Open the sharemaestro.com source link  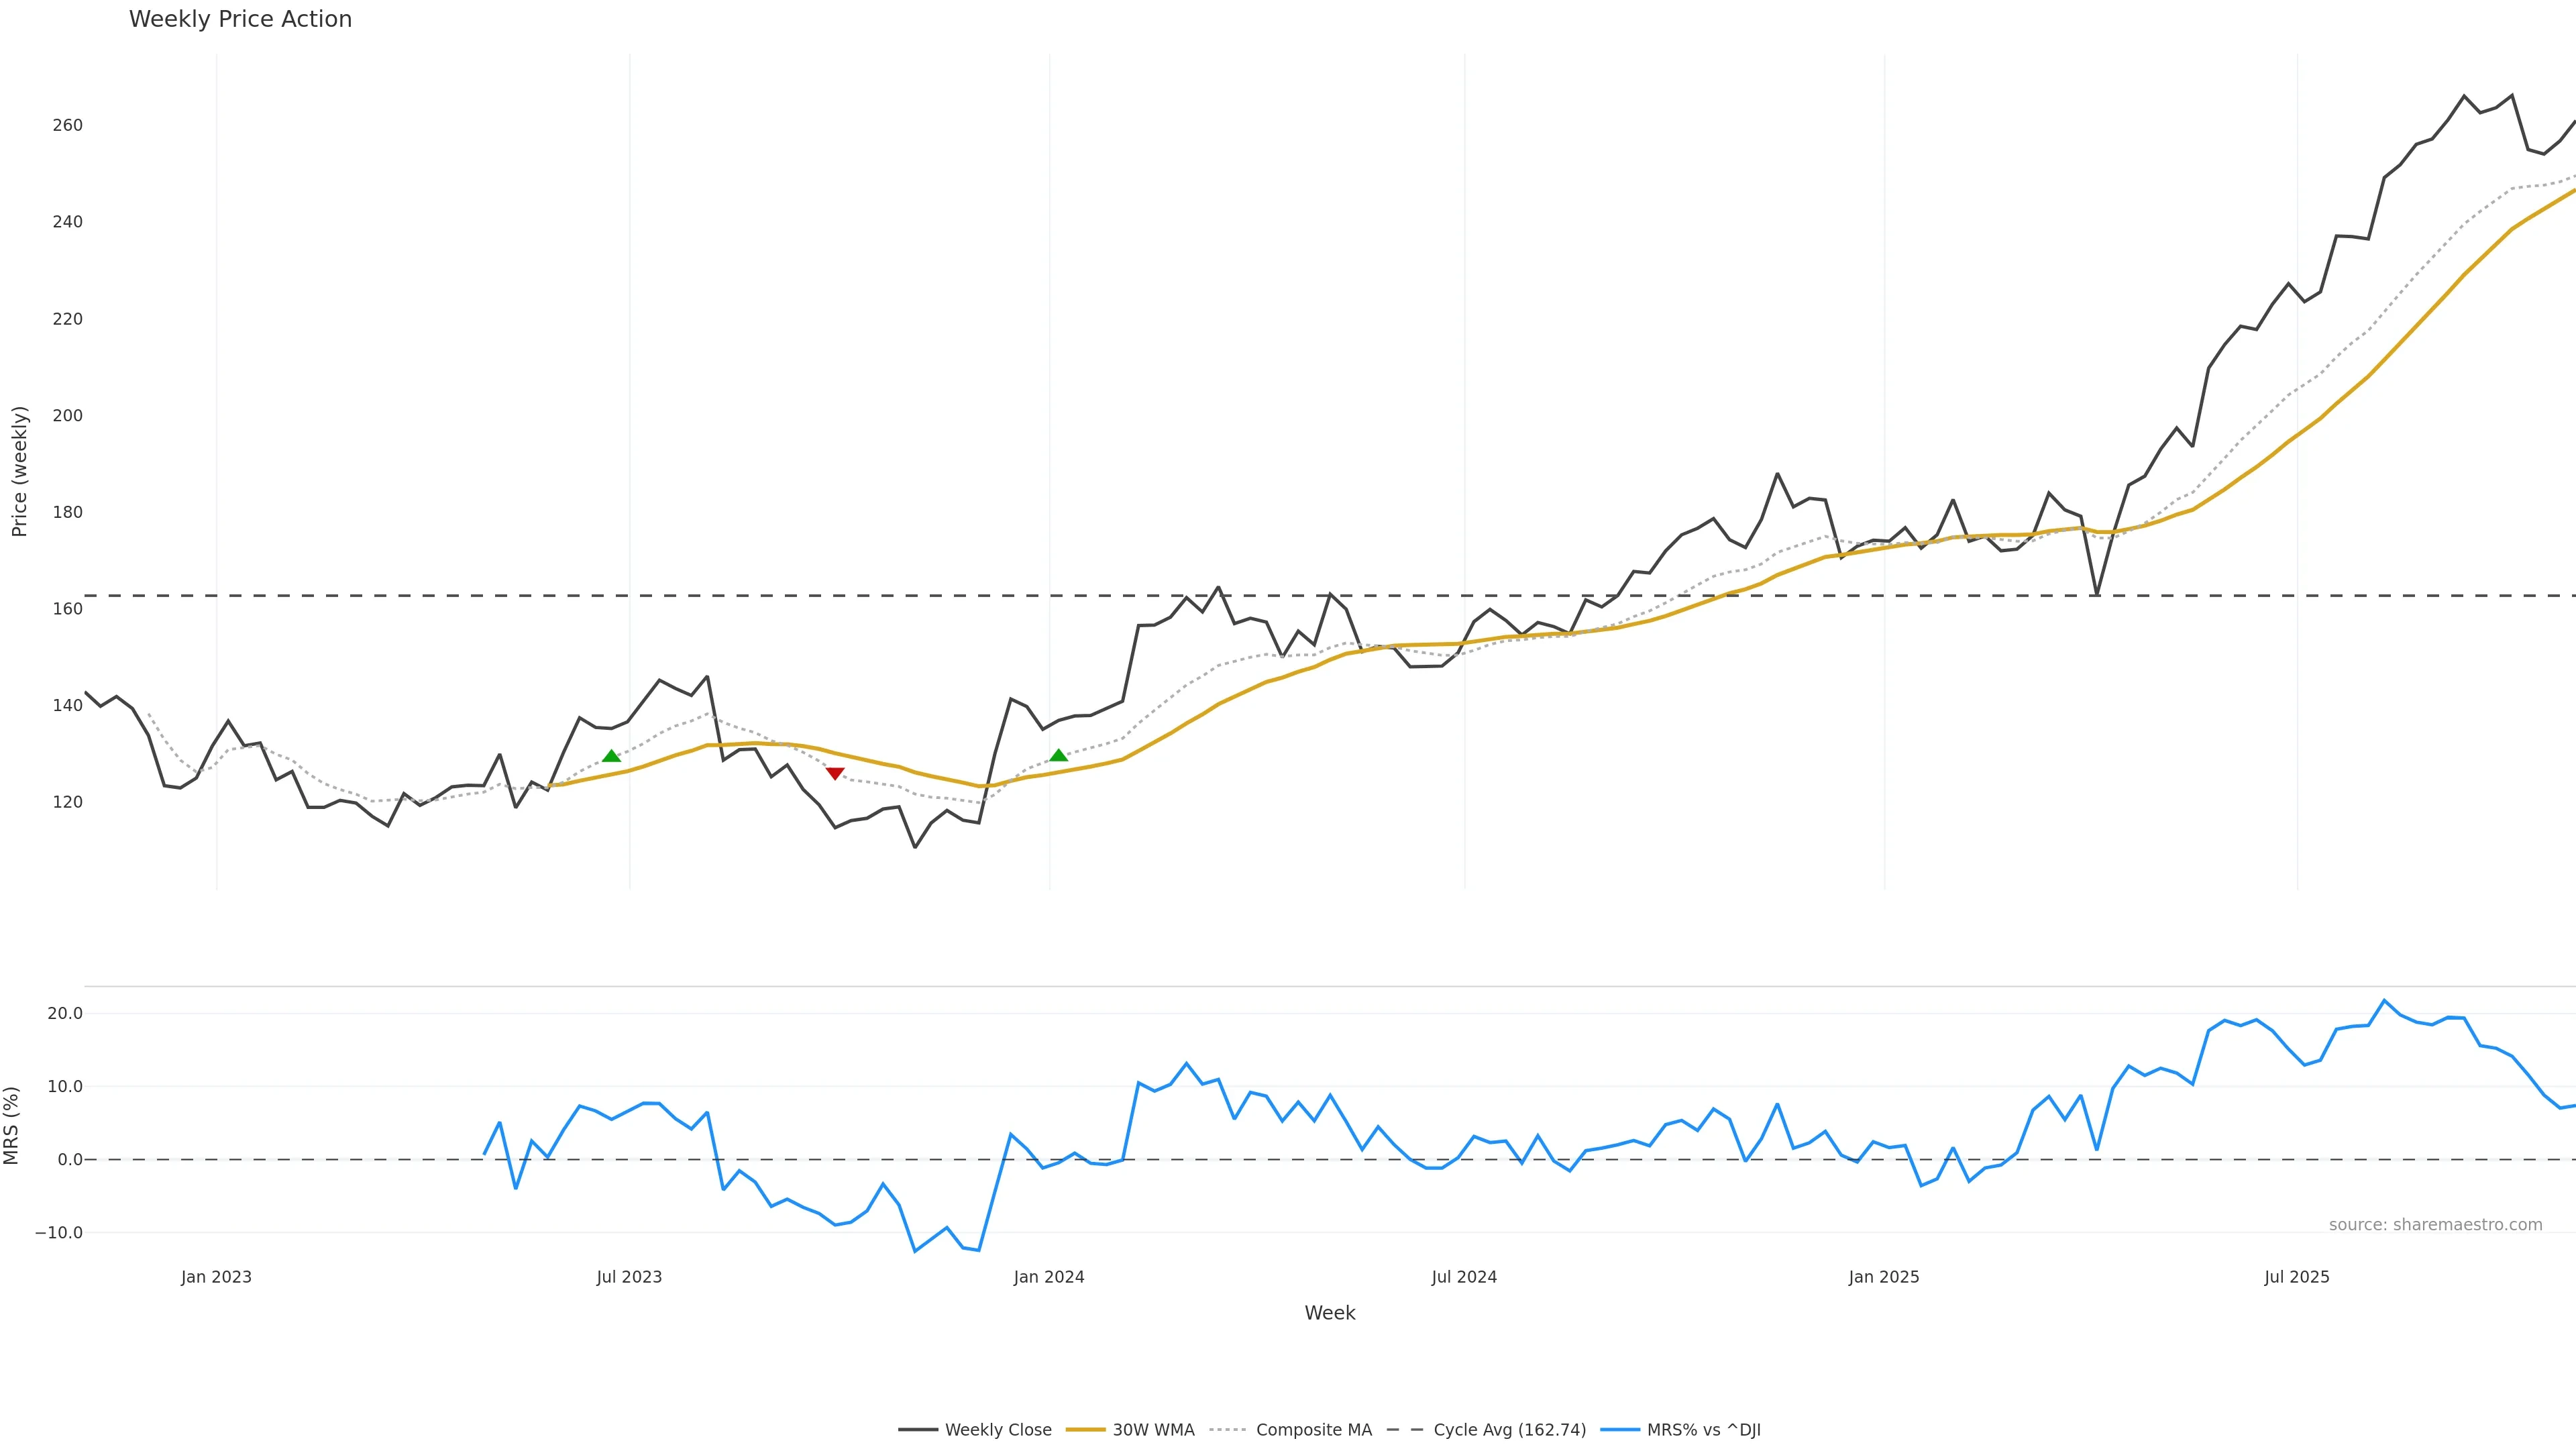(x=2435, y=1225)
